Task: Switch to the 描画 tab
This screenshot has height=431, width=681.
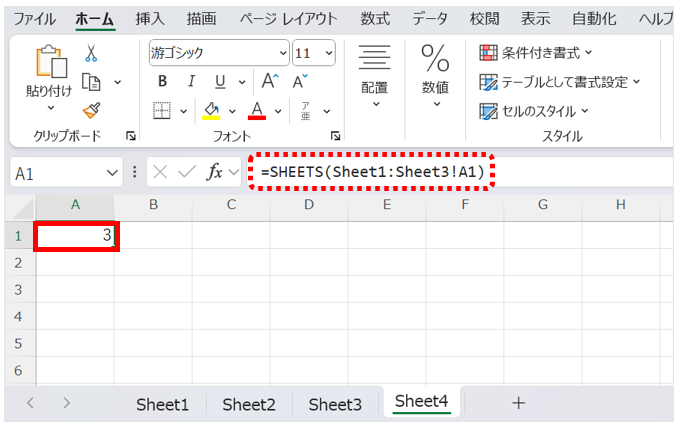Action: point(201,19)
